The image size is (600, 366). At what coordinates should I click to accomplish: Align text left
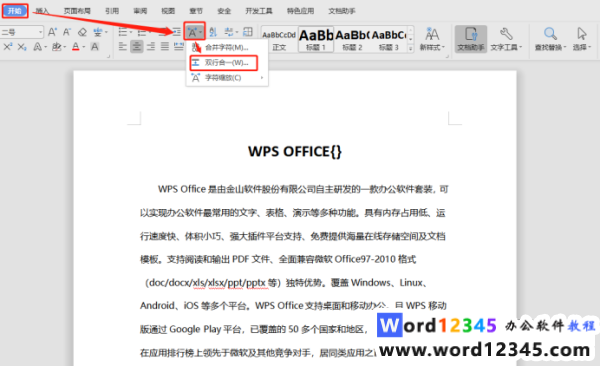coord(122,47)
